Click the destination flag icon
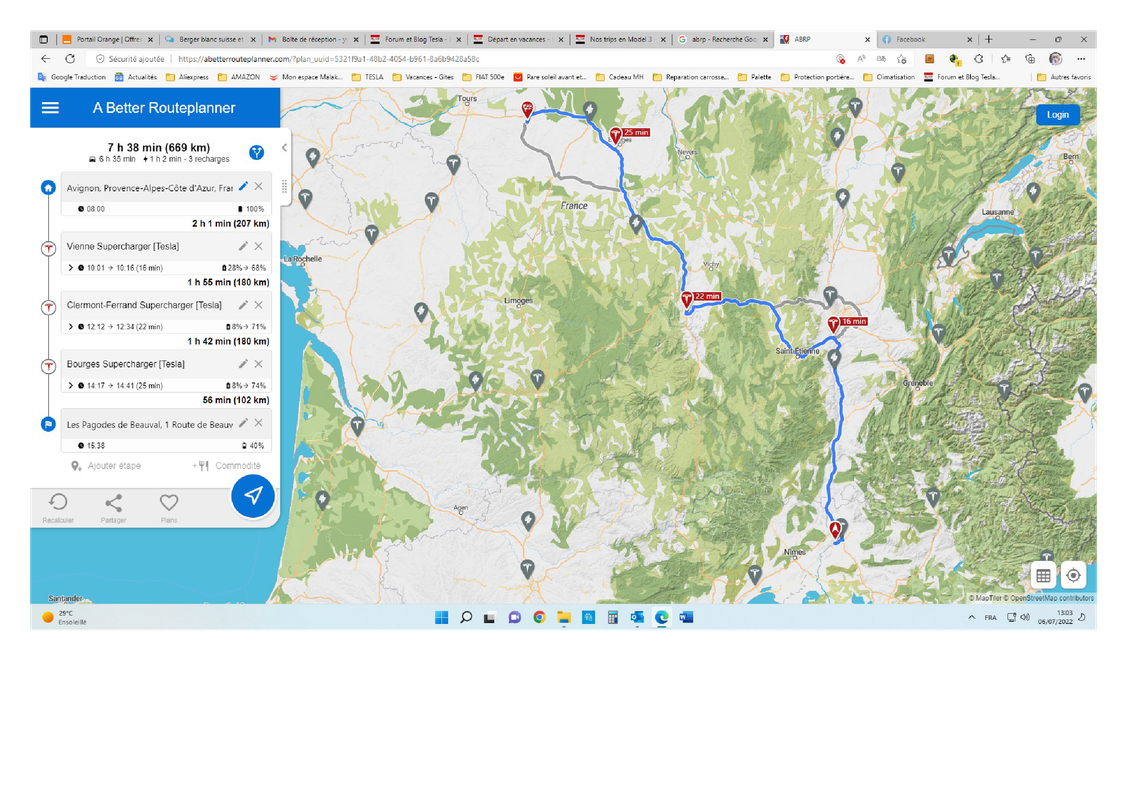Viewport: 1131px width, 800px height. (48, 424)
